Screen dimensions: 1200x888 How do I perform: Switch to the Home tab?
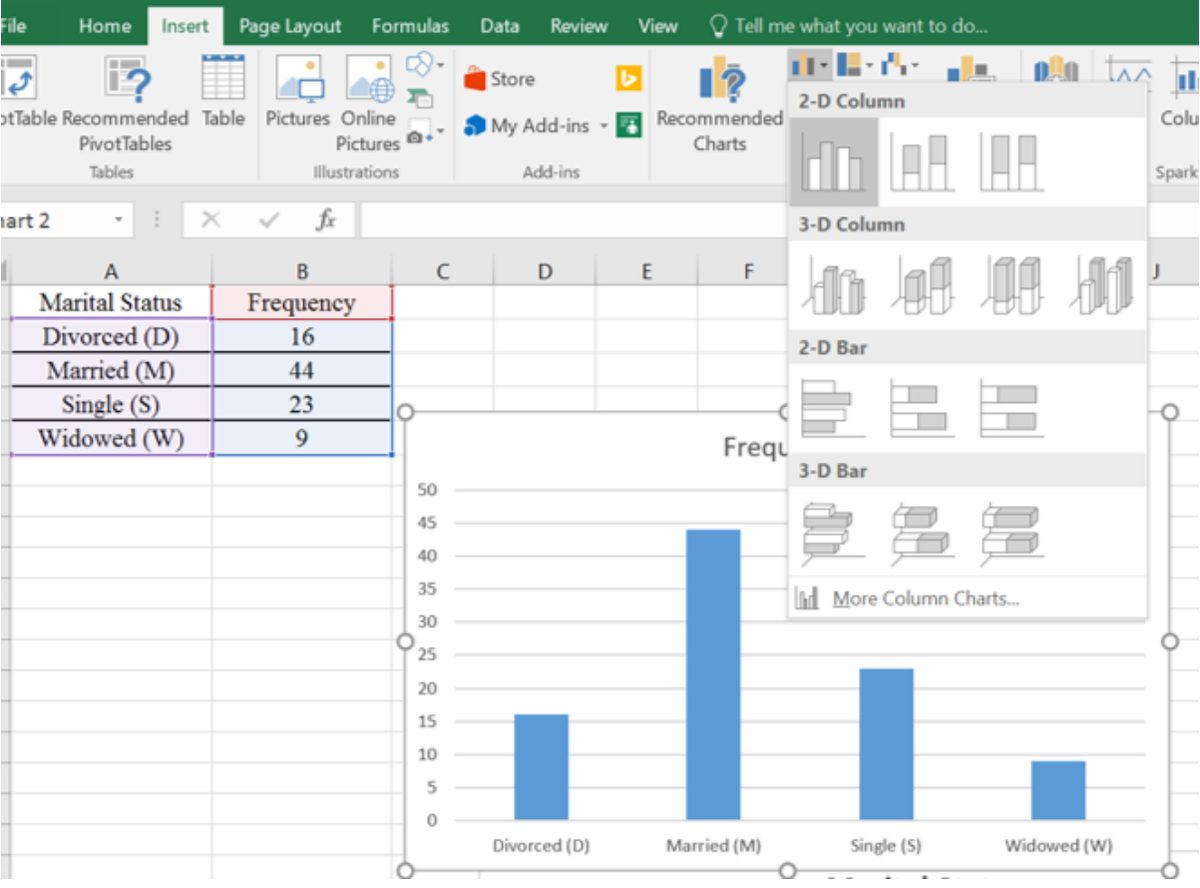pos(104,26)
